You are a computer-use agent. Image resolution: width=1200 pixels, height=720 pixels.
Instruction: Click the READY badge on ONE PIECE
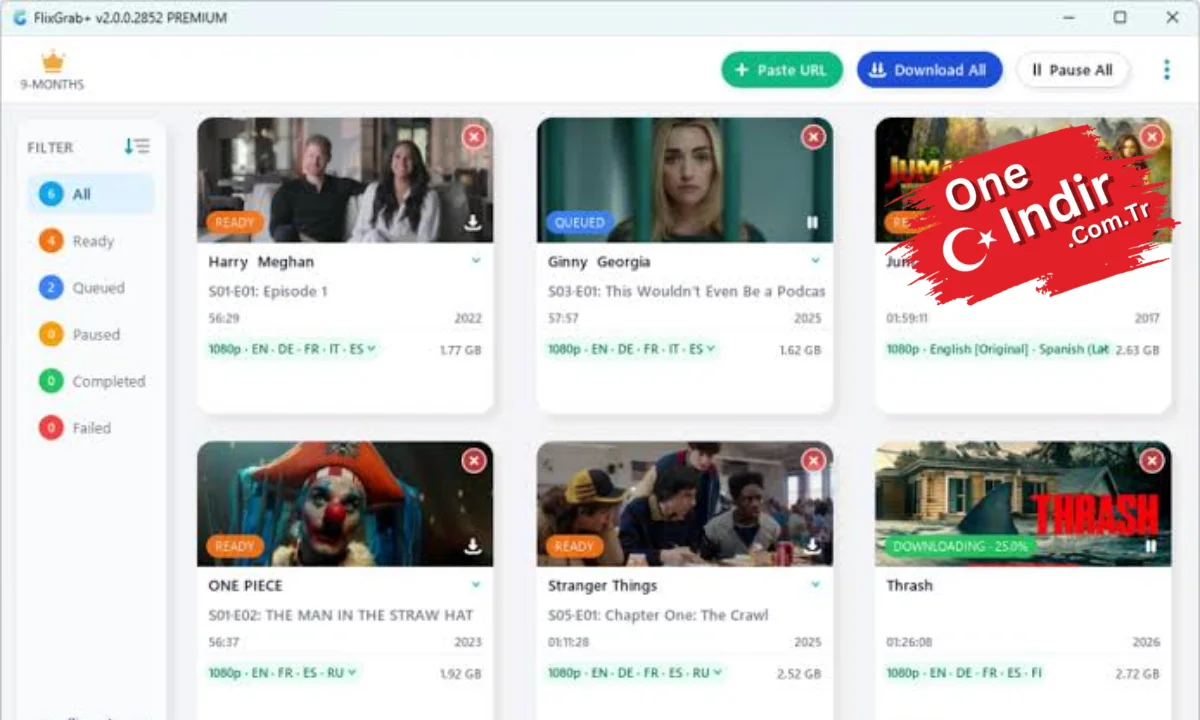pos(235,546)
